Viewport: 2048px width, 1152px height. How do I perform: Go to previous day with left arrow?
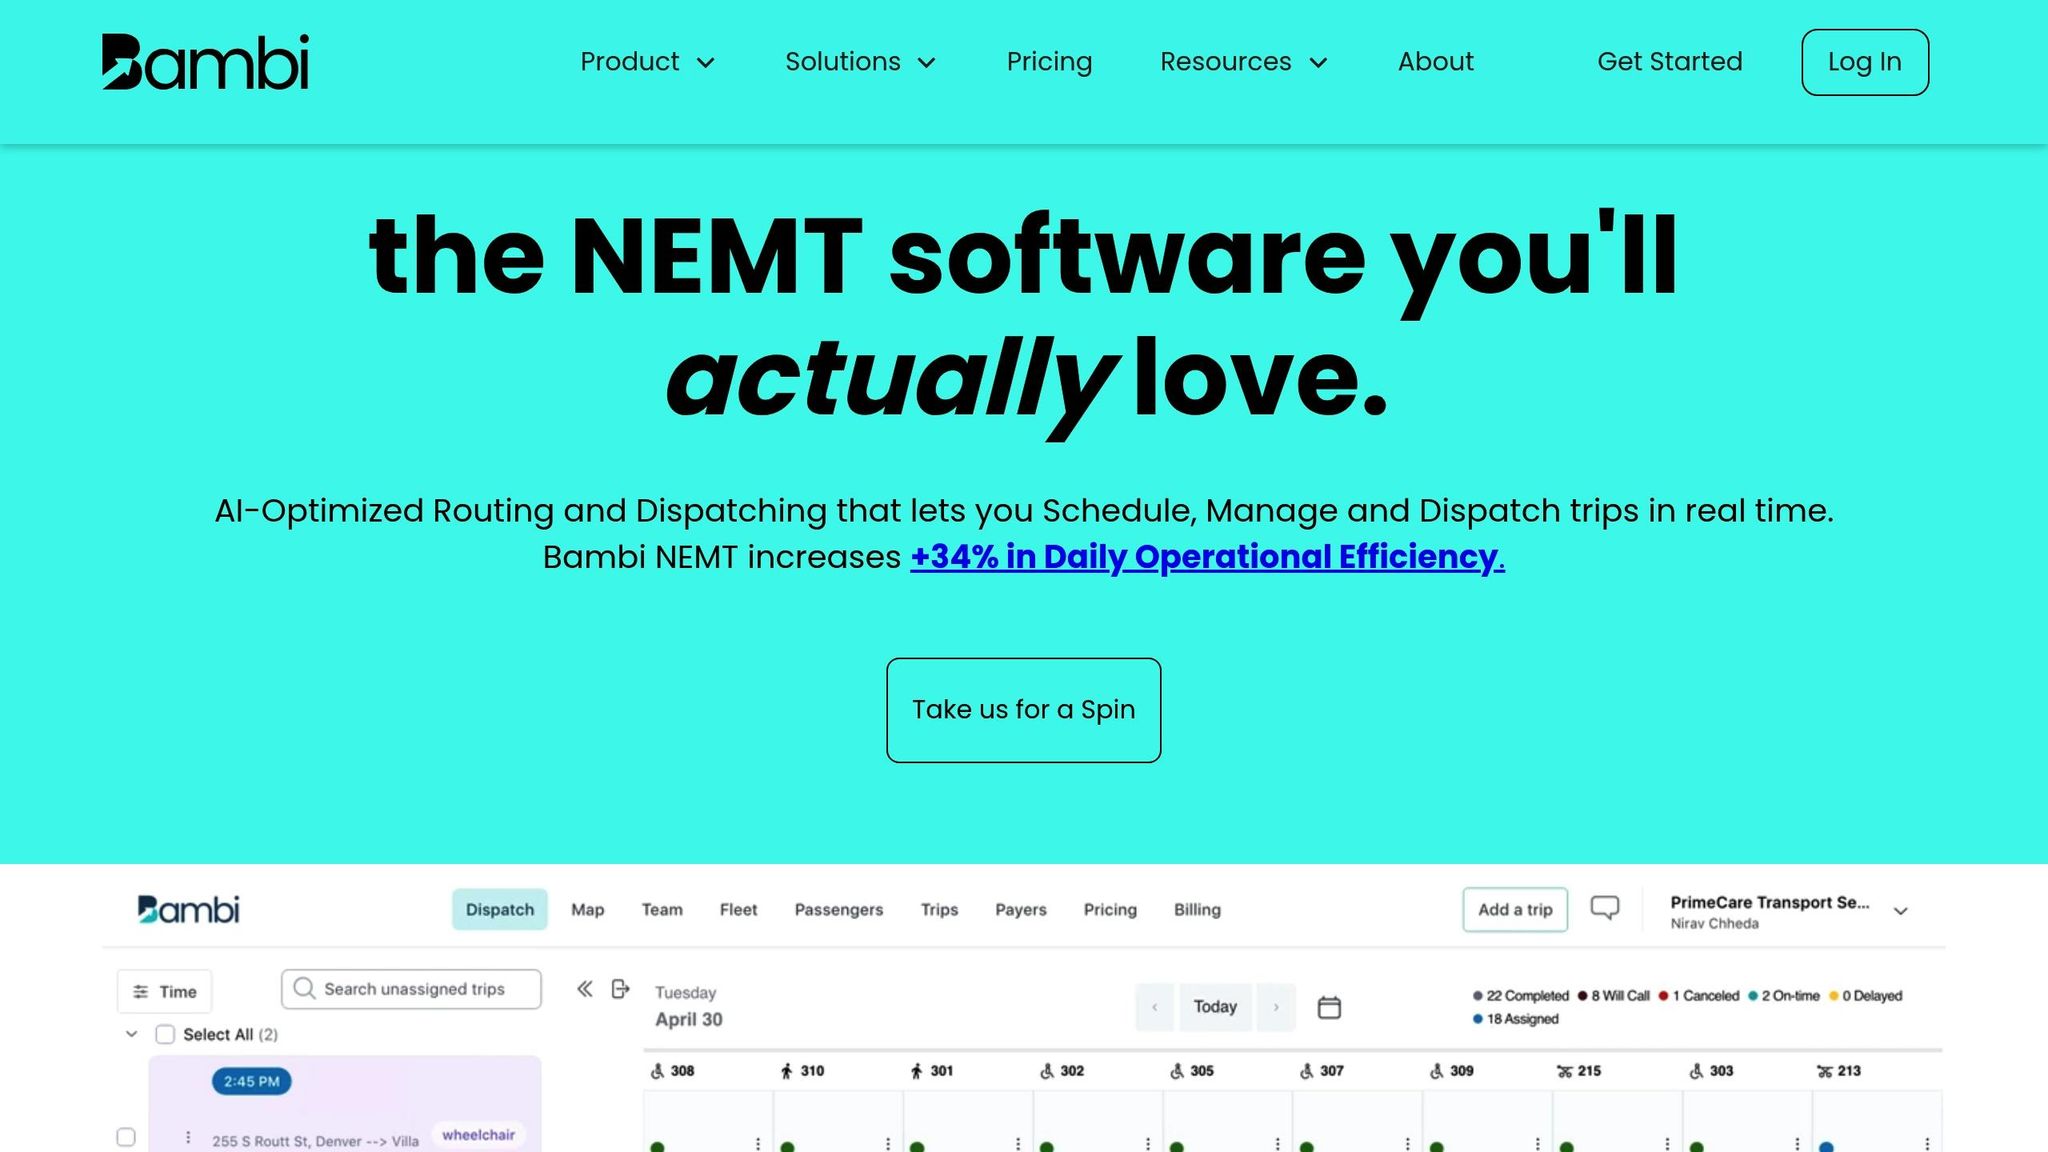tap(1155, 1007)
